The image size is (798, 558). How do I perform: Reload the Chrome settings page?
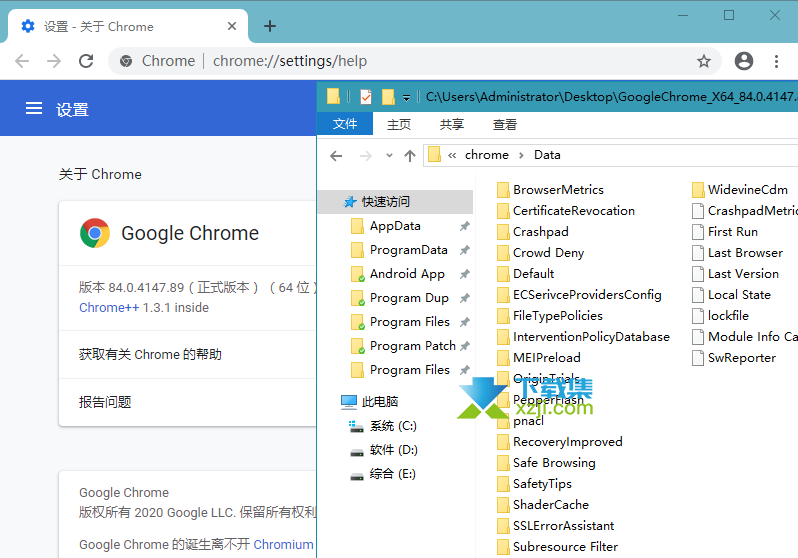86,61
